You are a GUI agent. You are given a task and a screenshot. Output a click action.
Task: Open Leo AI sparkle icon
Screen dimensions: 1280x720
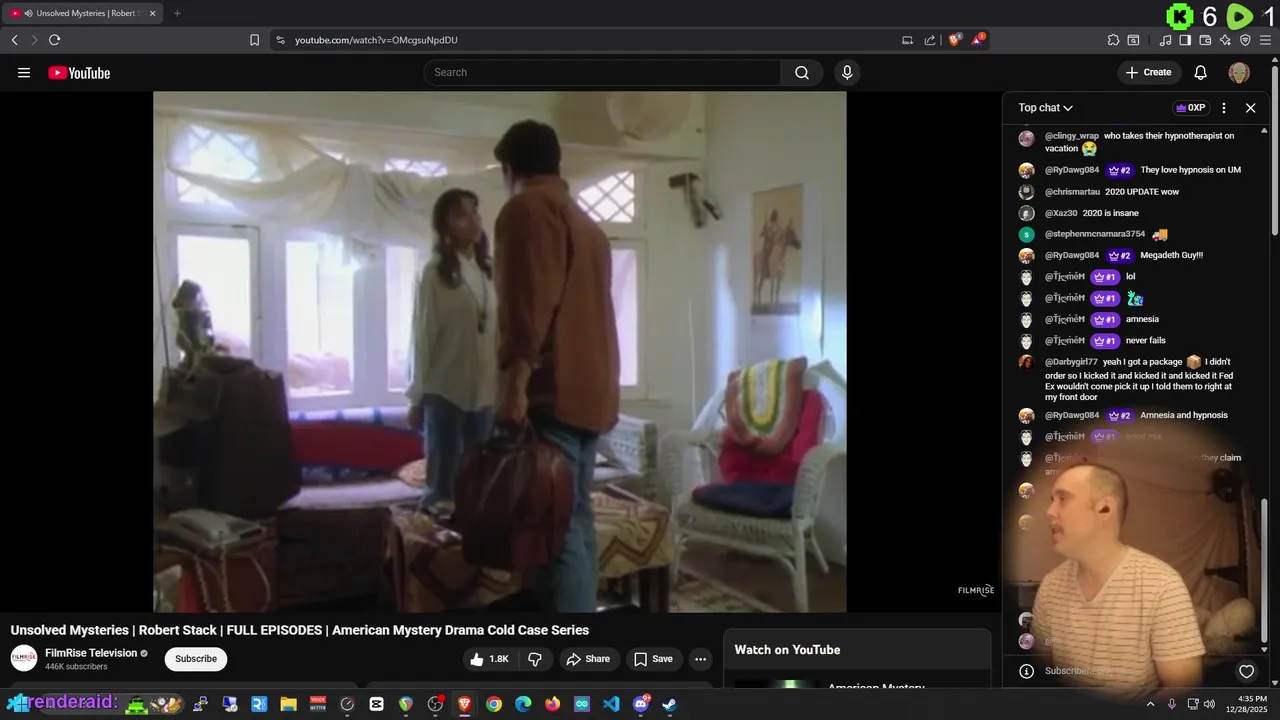point(1225,40)
